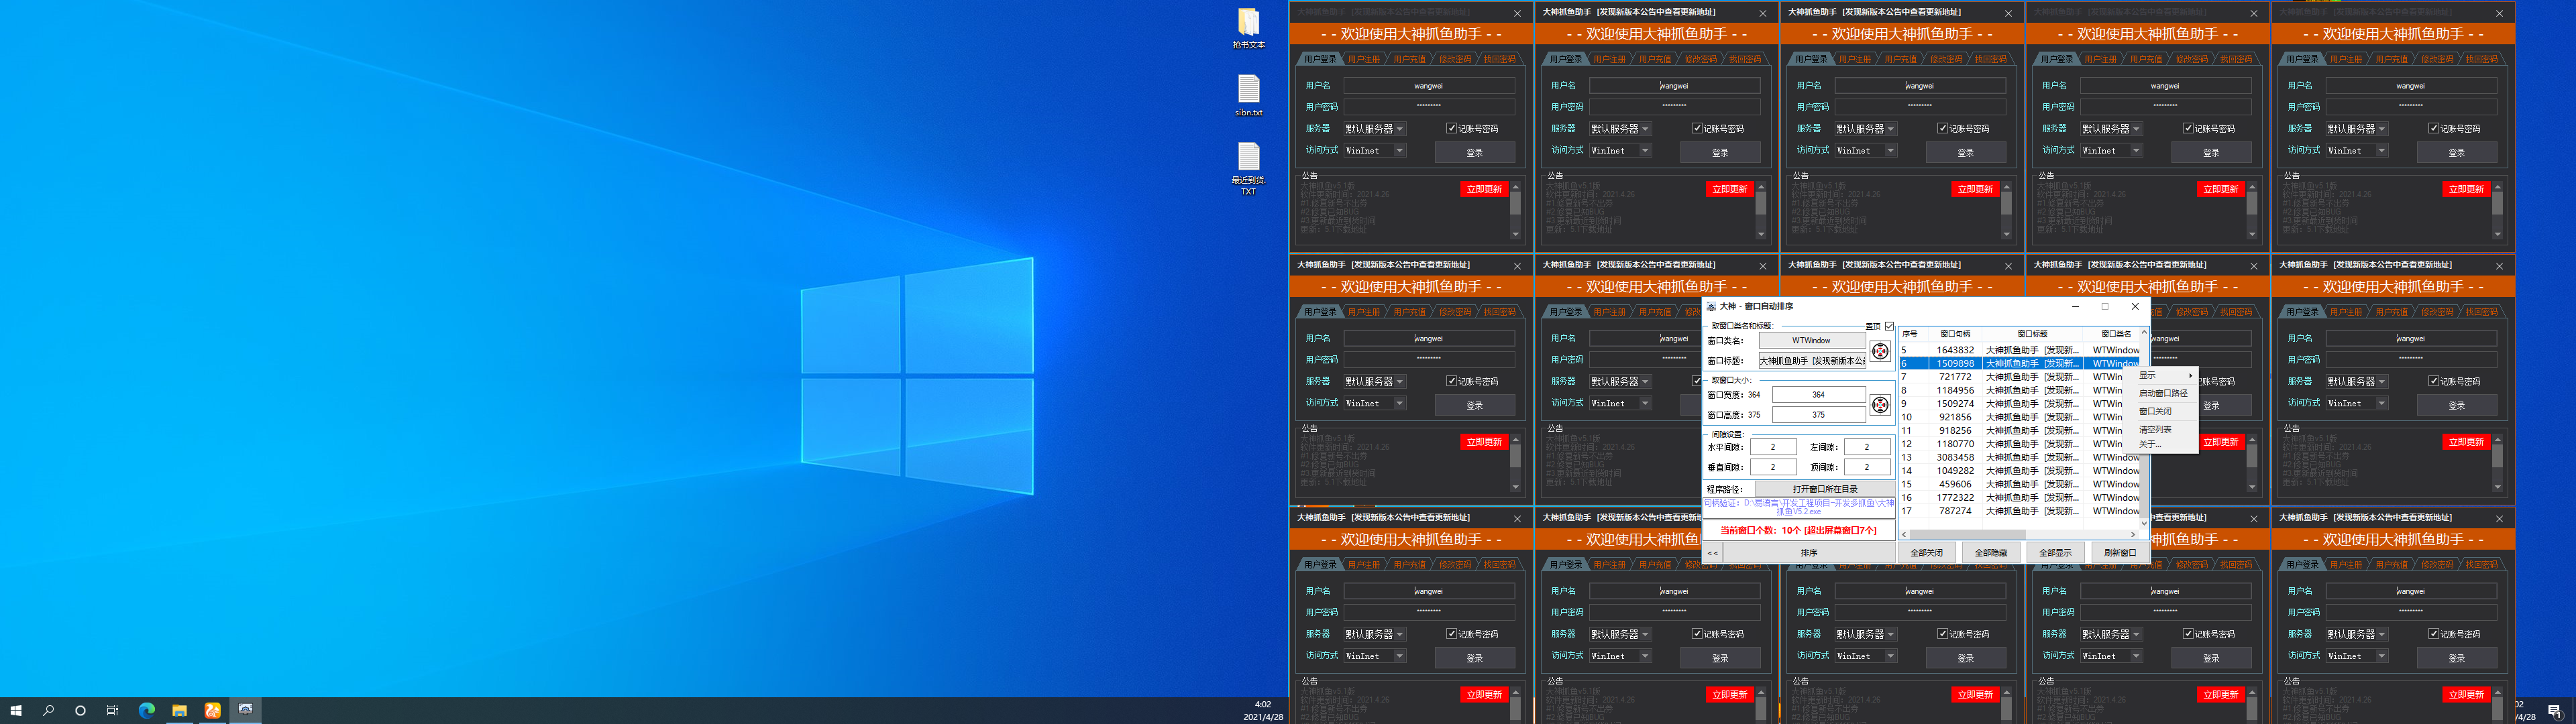
Task: Toggle the 置顶 checkbox in sorter window
Action: 1889,326
